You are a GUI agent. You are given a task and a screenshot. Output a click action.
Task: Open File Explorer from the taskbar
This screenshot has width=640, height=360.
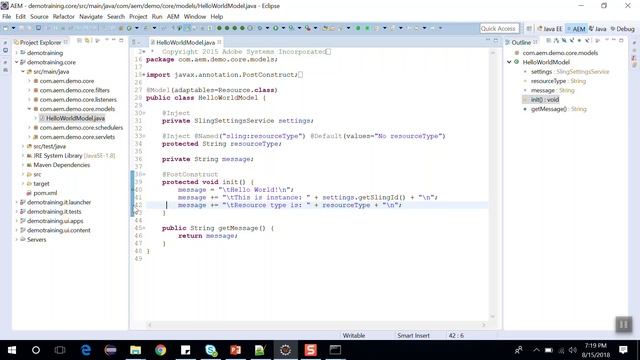pos(136,350)
